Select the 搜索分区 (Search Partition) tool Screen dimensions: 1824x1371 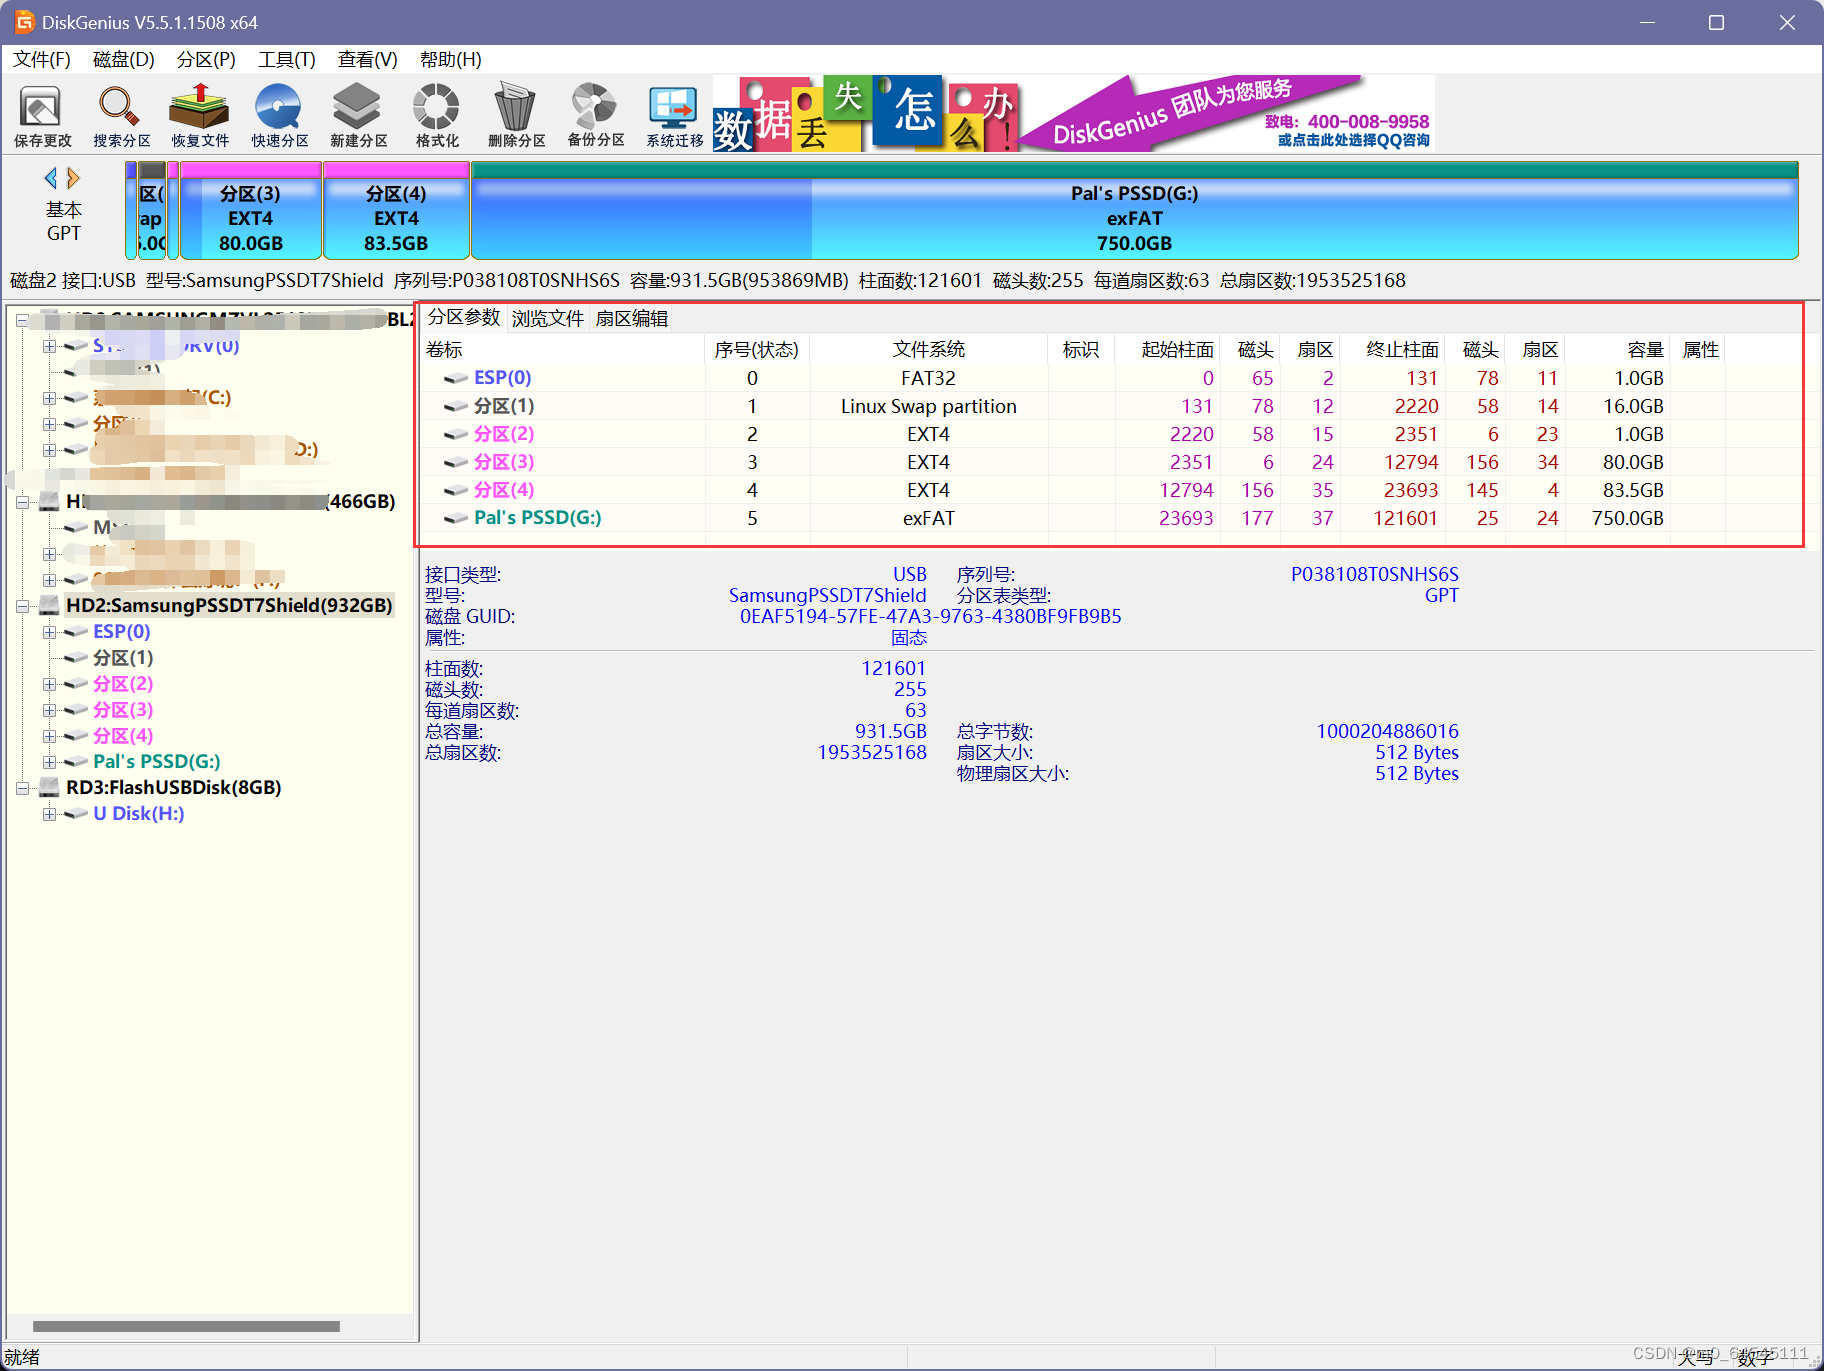119,113
